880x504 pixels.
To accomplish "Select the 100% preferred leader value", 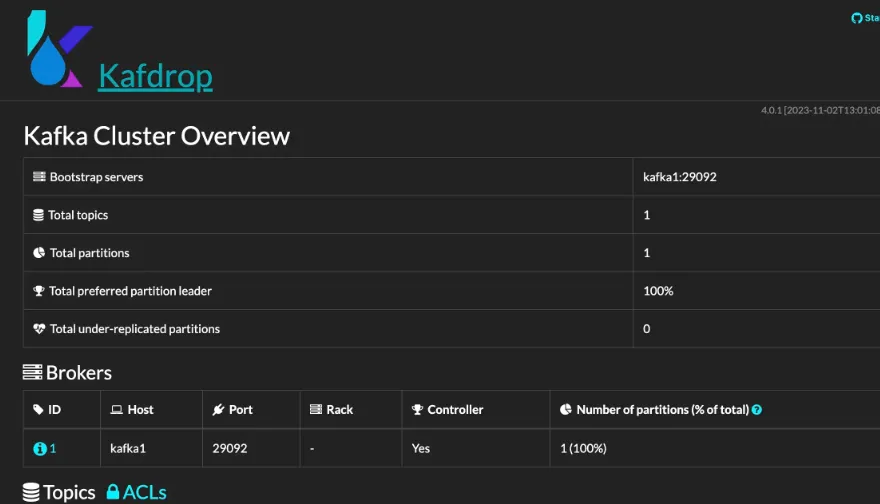I will click(x=658, y=291).
